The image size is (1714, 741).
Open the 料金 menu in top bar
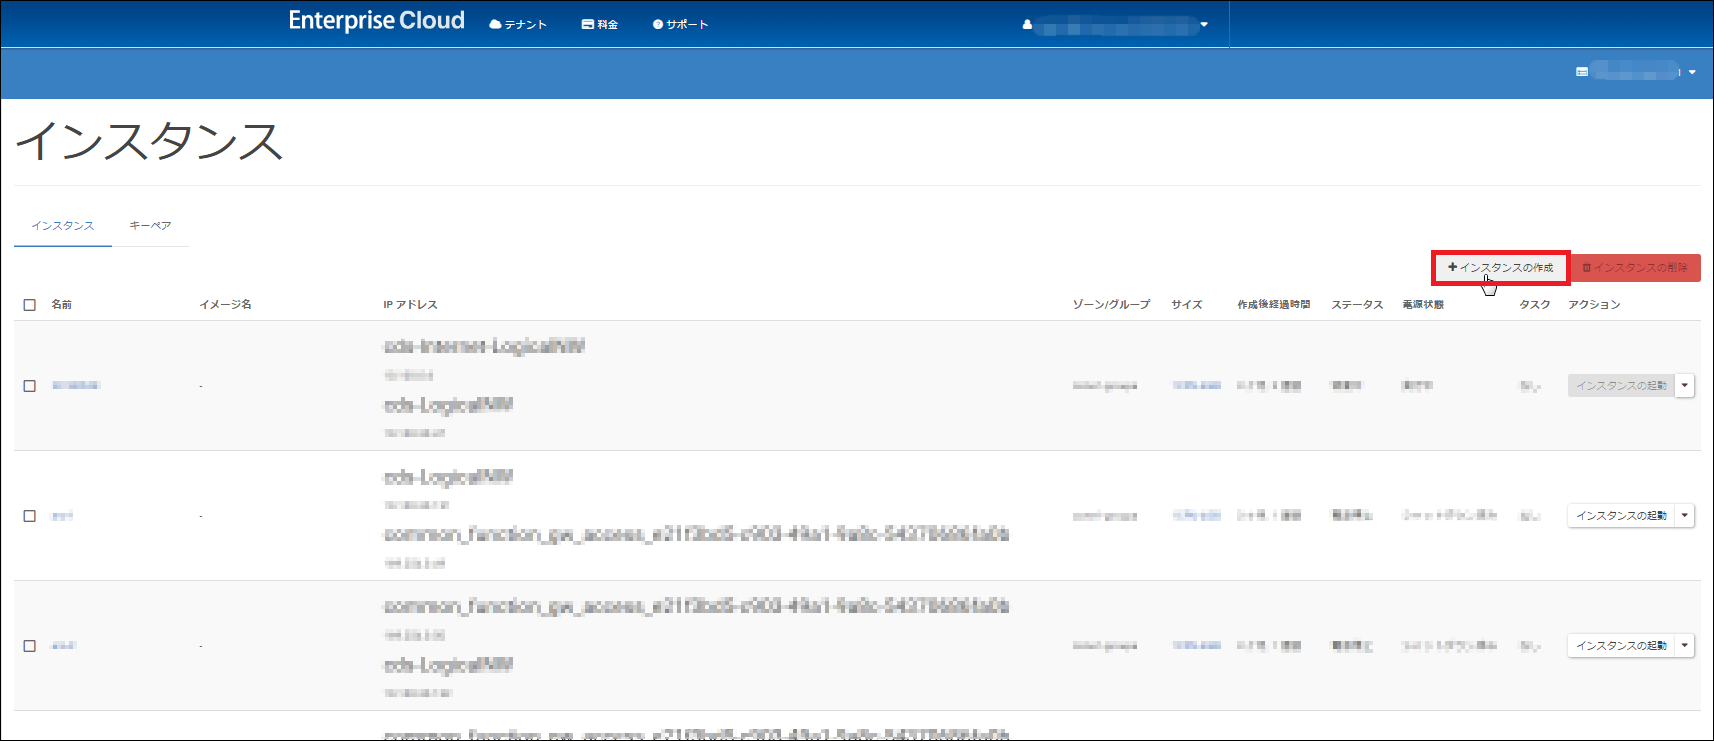point(600,24)
